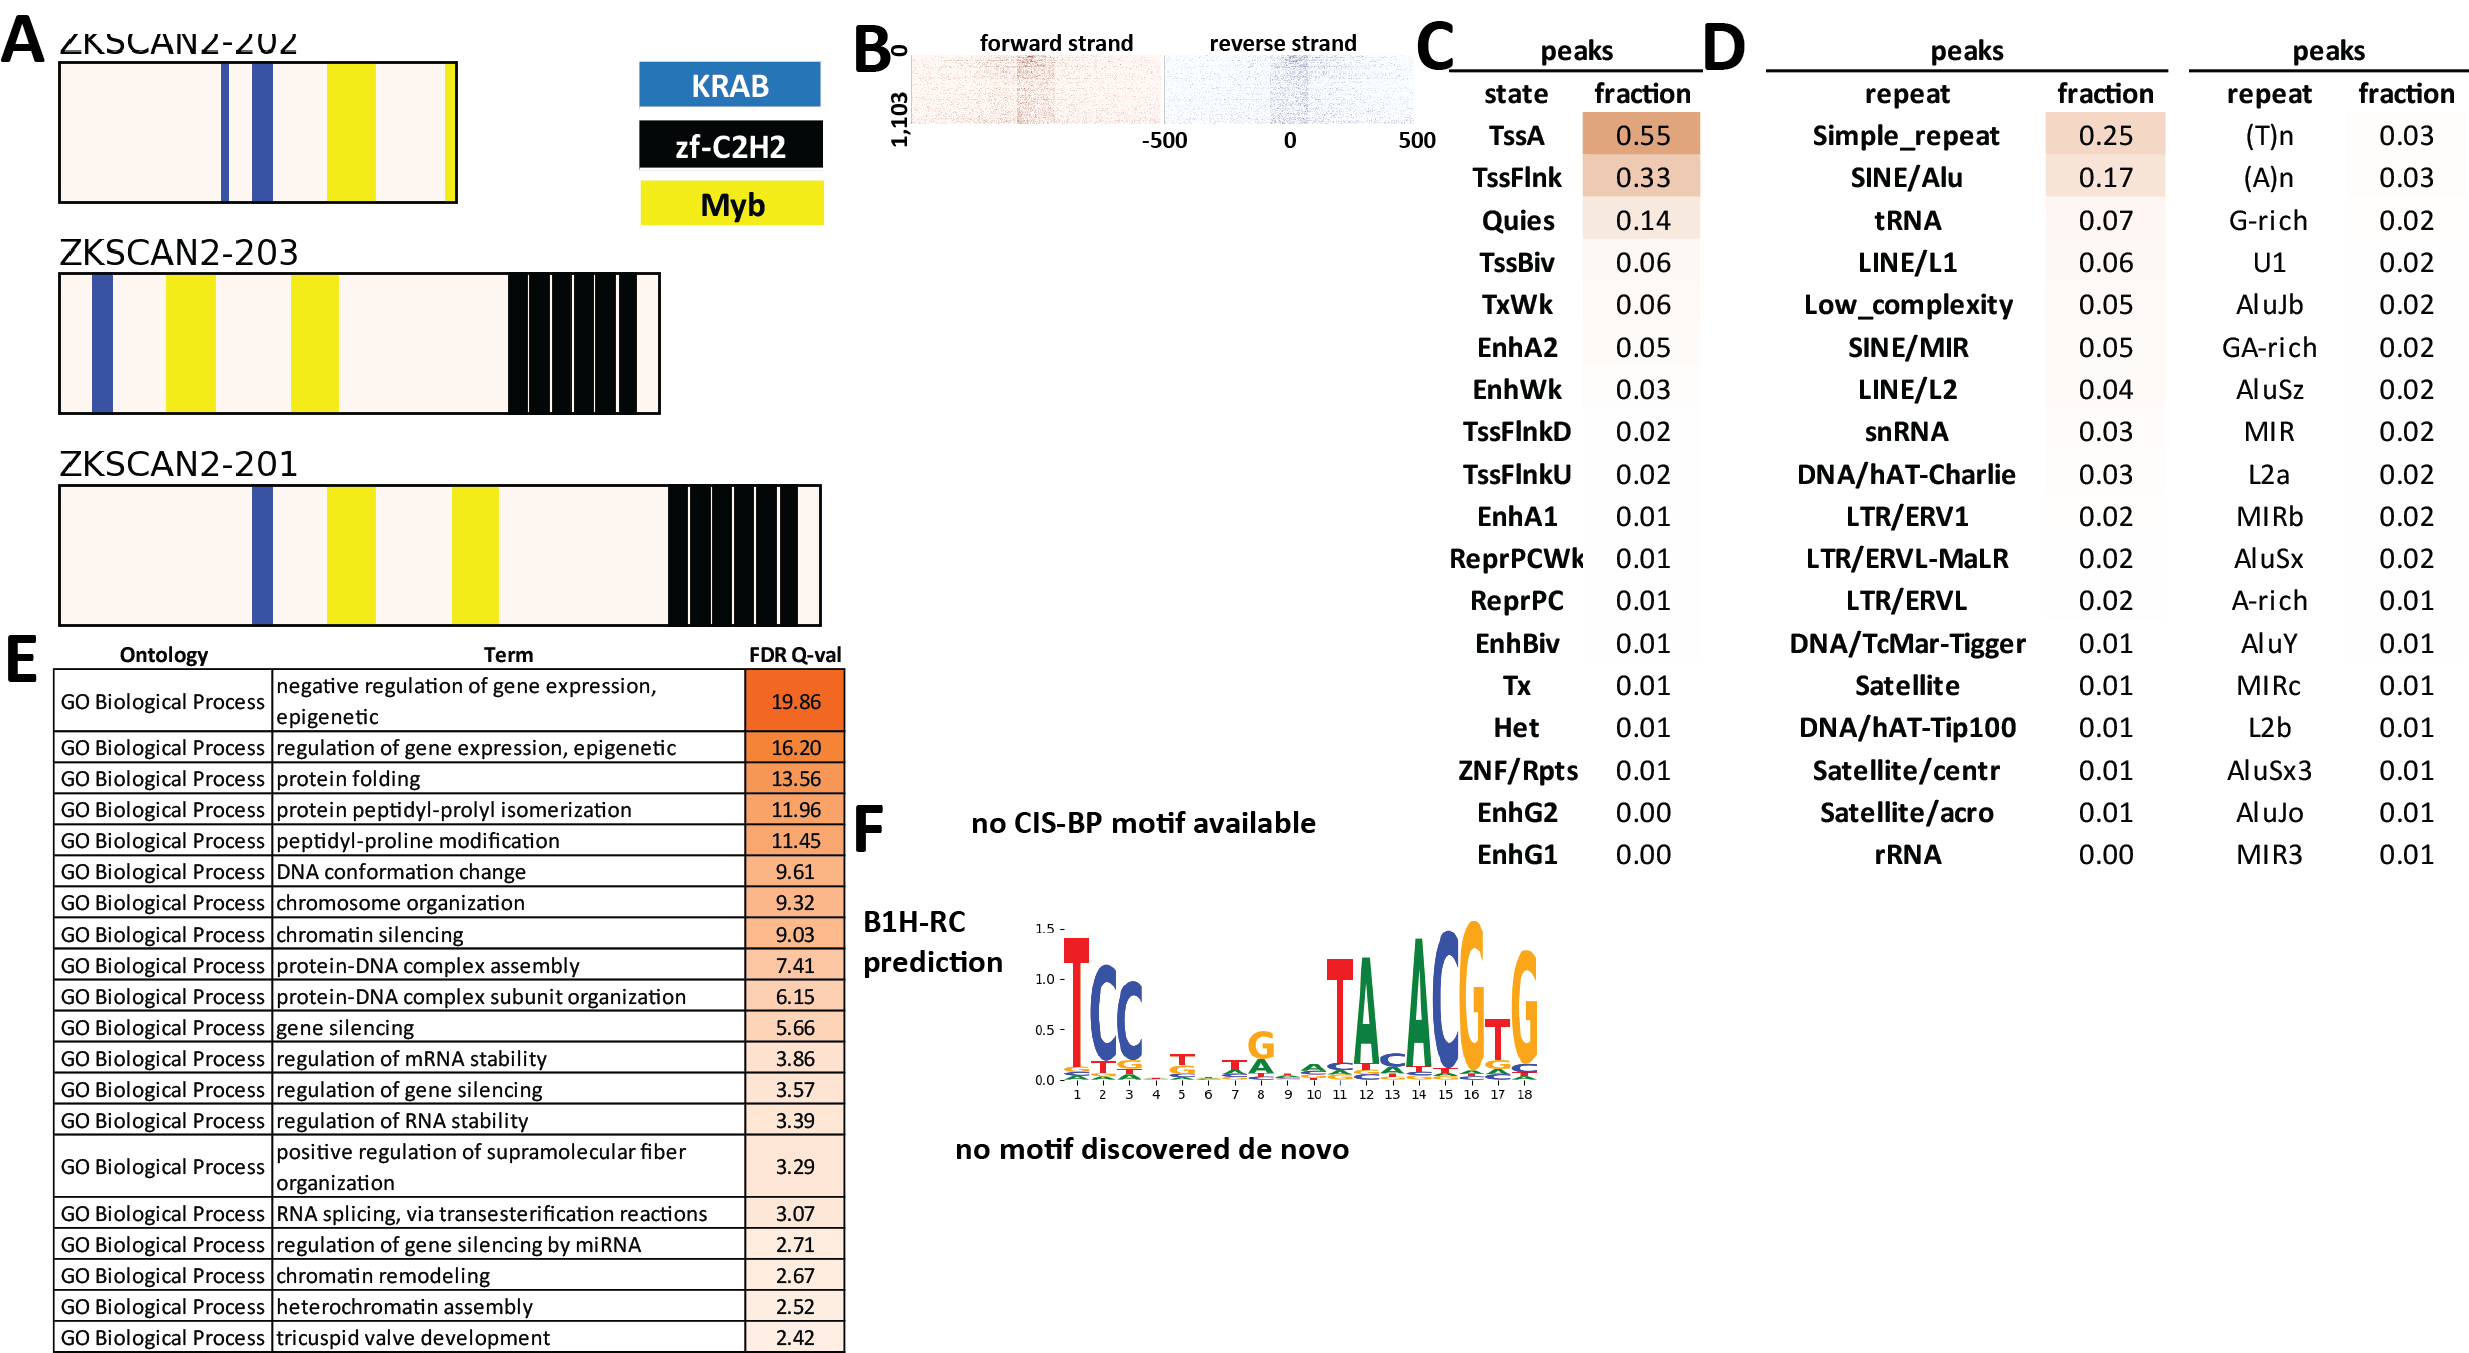Image resolution: width=2469 pixels, height=1353 pixels.
Task: Click the ZKSCAN2-203 isoform label
Action: 179,253
